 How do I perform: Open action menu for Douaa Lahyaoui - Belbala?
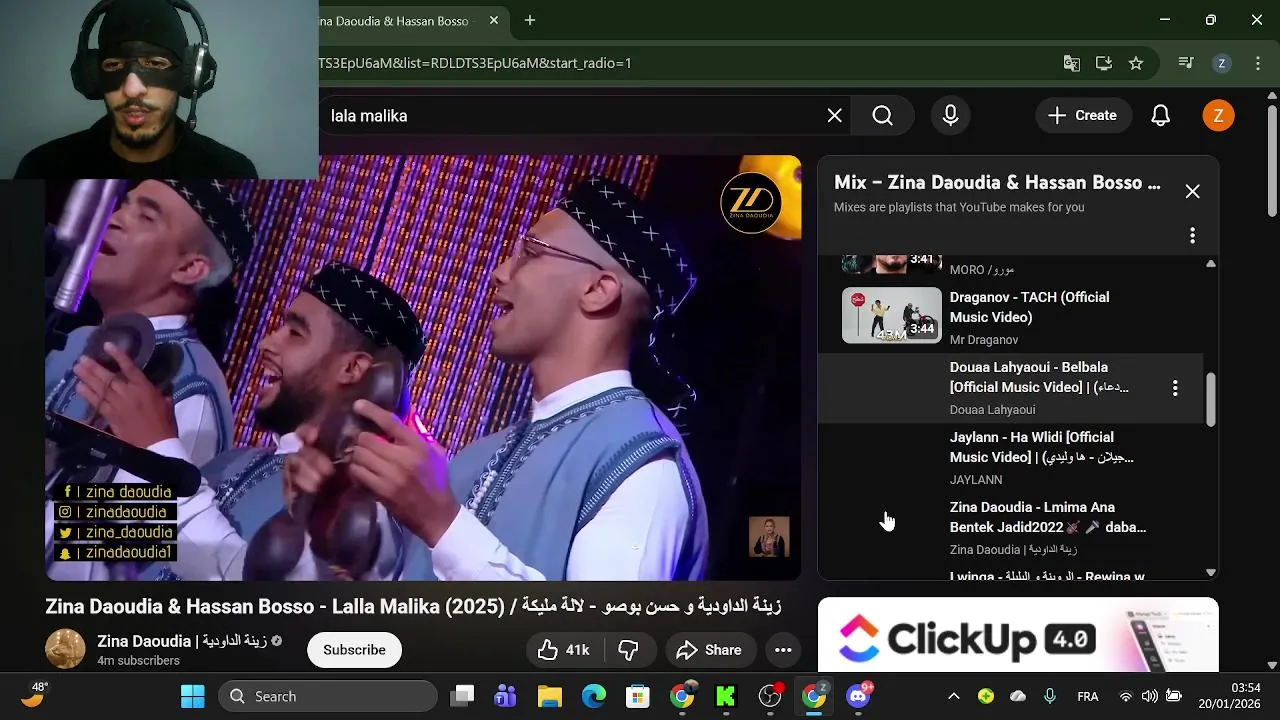click(x=1175, y=388)
